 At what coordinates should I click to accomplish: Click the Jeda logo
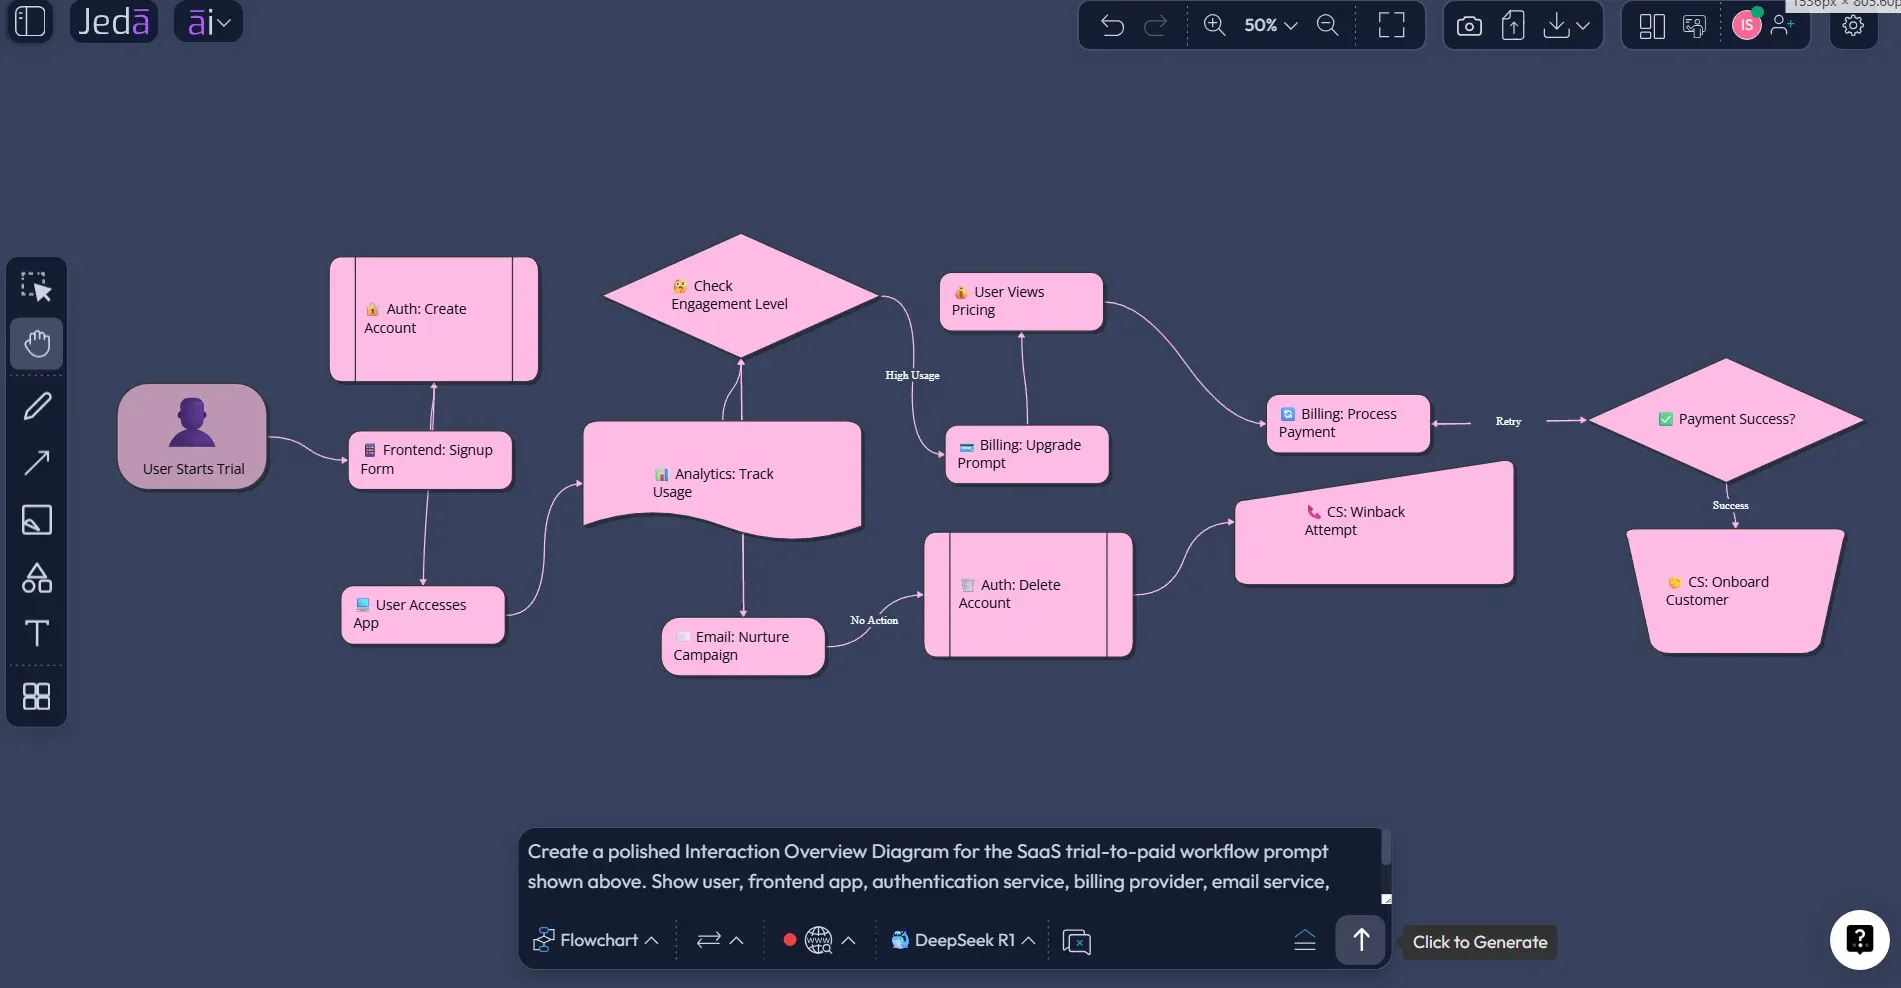click(x=114, y=21)
